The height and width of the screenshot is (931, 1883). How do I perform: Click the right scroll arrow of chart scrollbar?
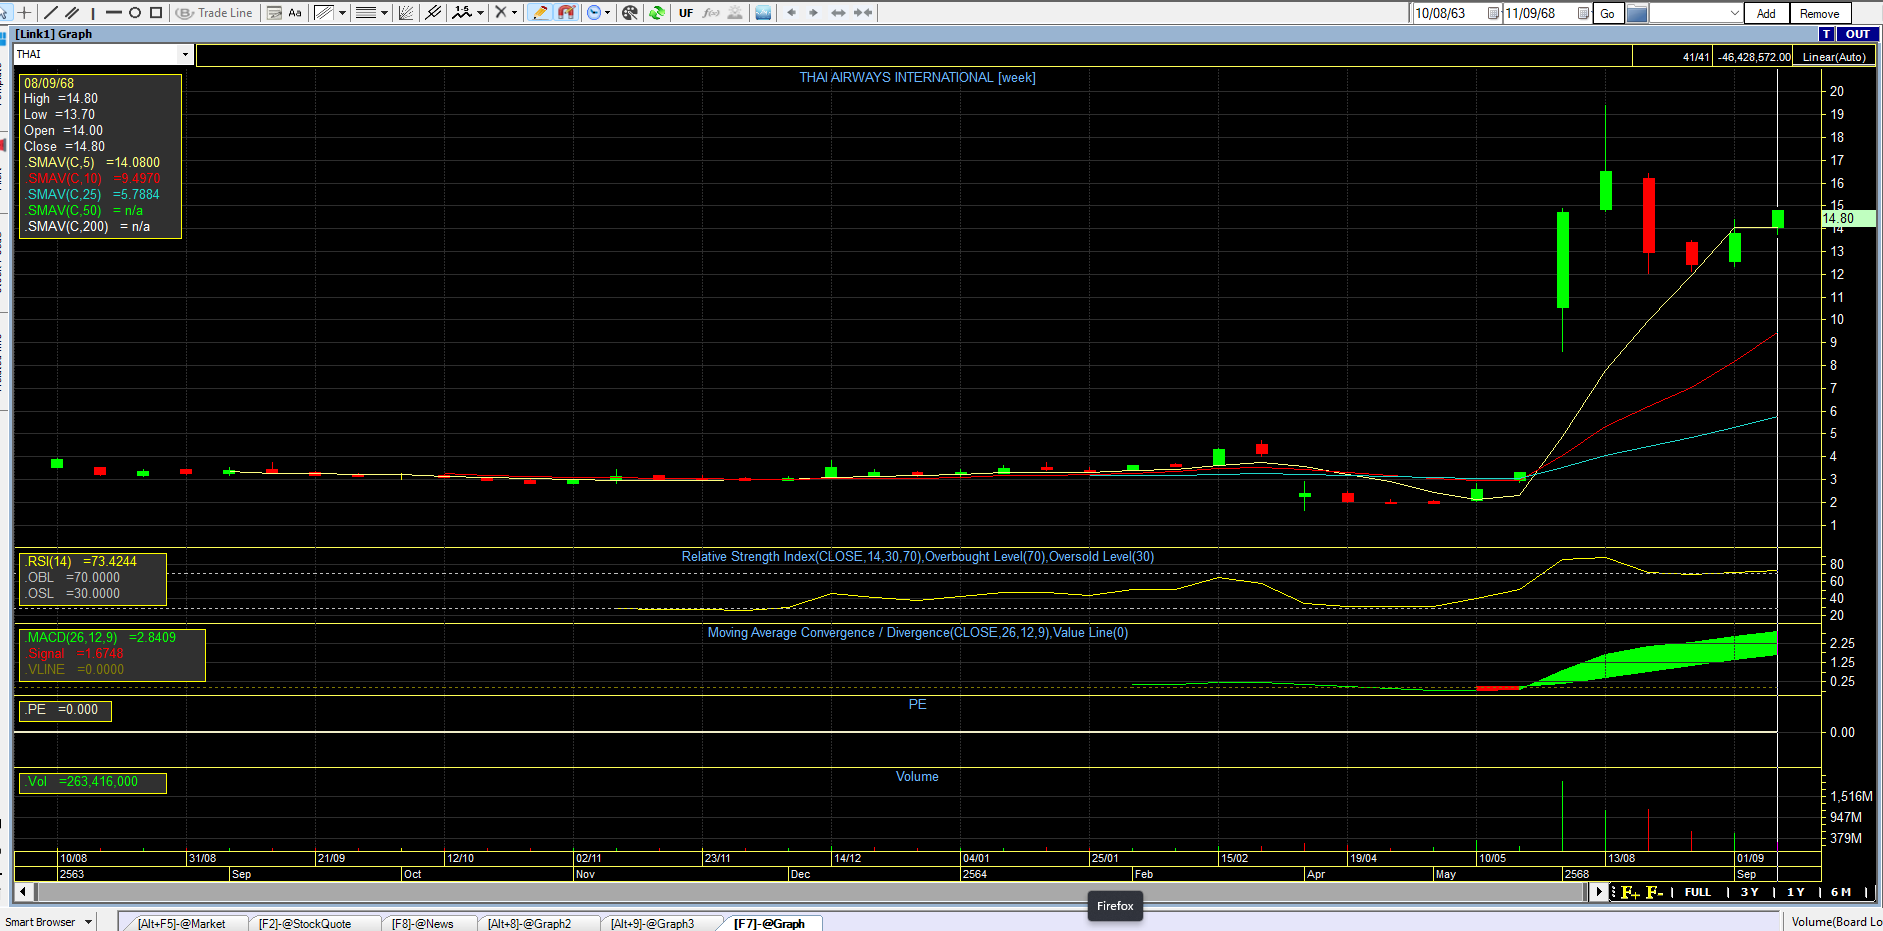pos(1599,891)
